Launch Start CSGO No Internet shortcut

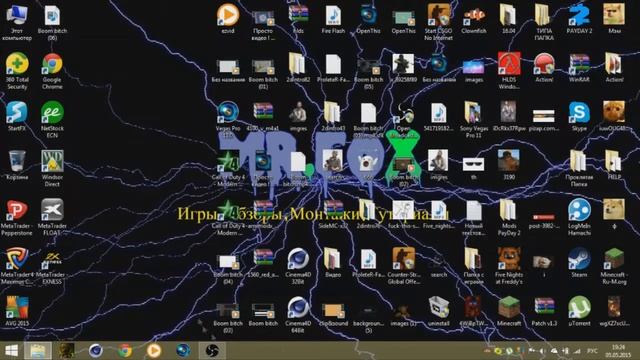tap(439, 22)
